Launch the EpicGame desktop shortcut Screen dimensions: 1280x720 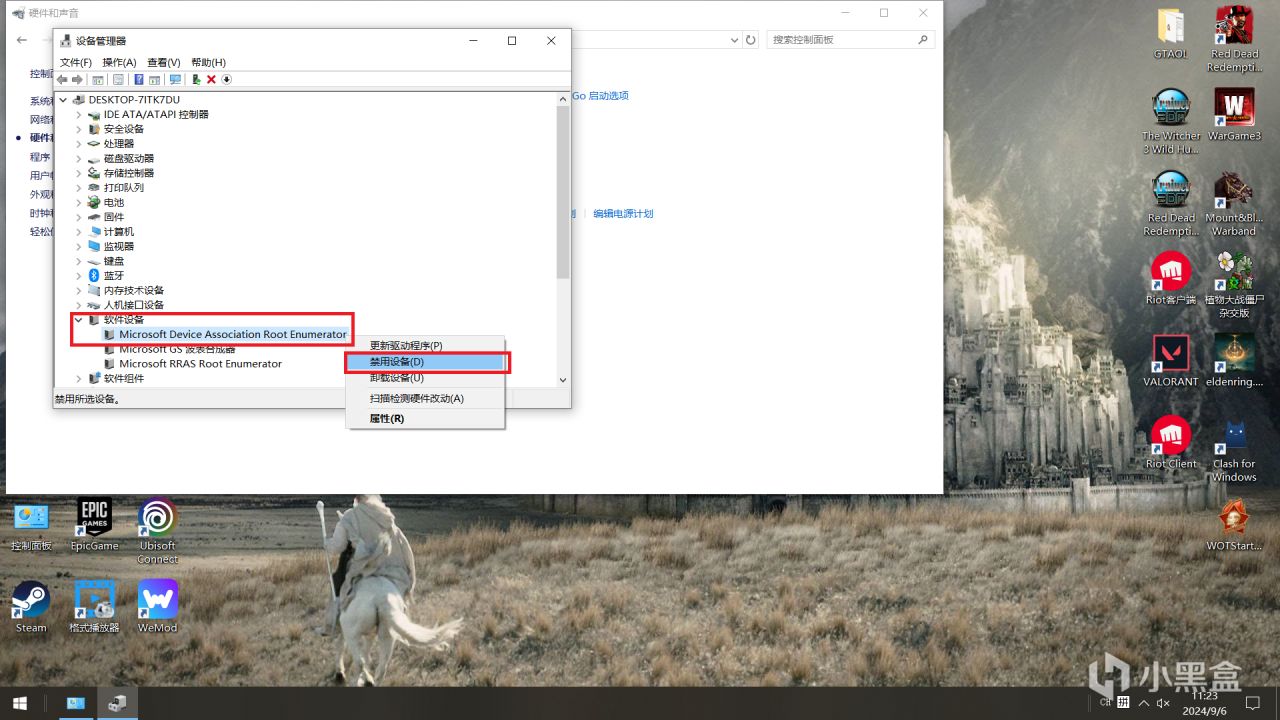coord(94,525)
